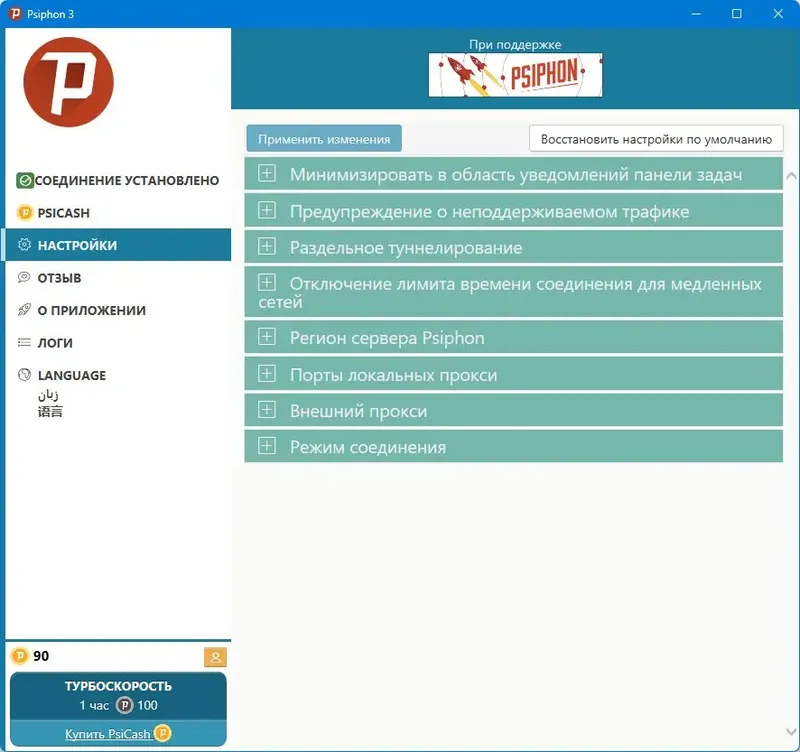Image resolution: width=800 pixels, height=752 pixels.
Task: Expand Минимизировать в область уведомлений панели задач
Action: click(513, 174)
